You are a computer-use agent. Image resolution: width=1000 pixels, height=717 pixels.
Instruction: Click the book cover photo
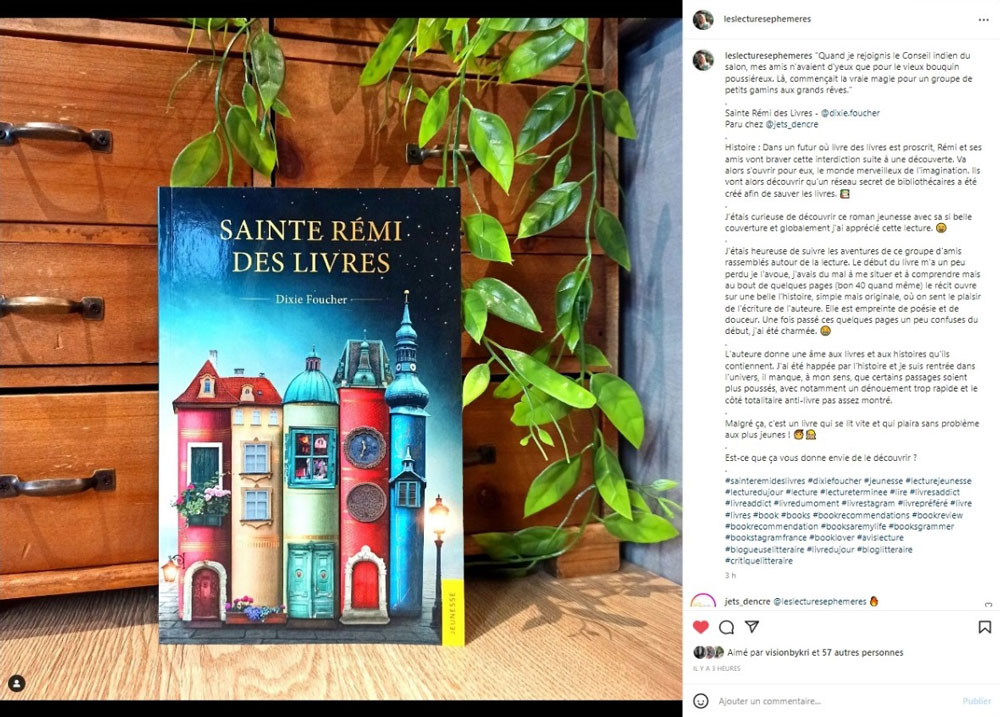pos(311,416)
